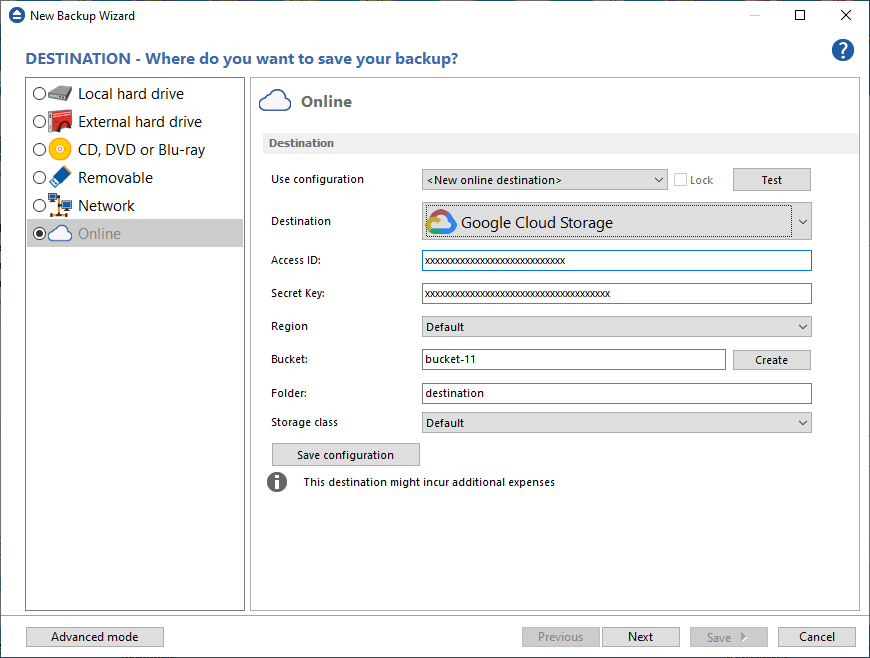Click the External hard drive label
870x658 pixels.
coord(140,121)
